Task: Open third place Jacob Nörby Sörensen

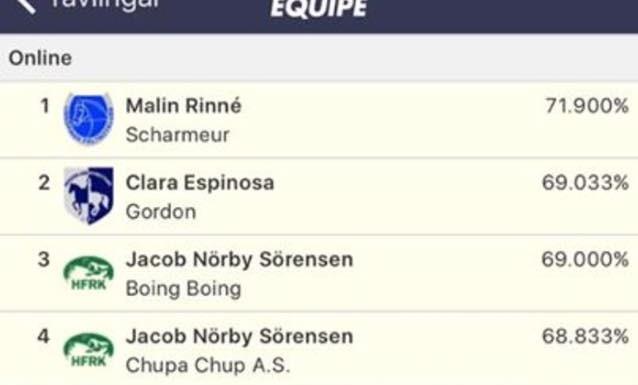Action: tap(239, 259)
